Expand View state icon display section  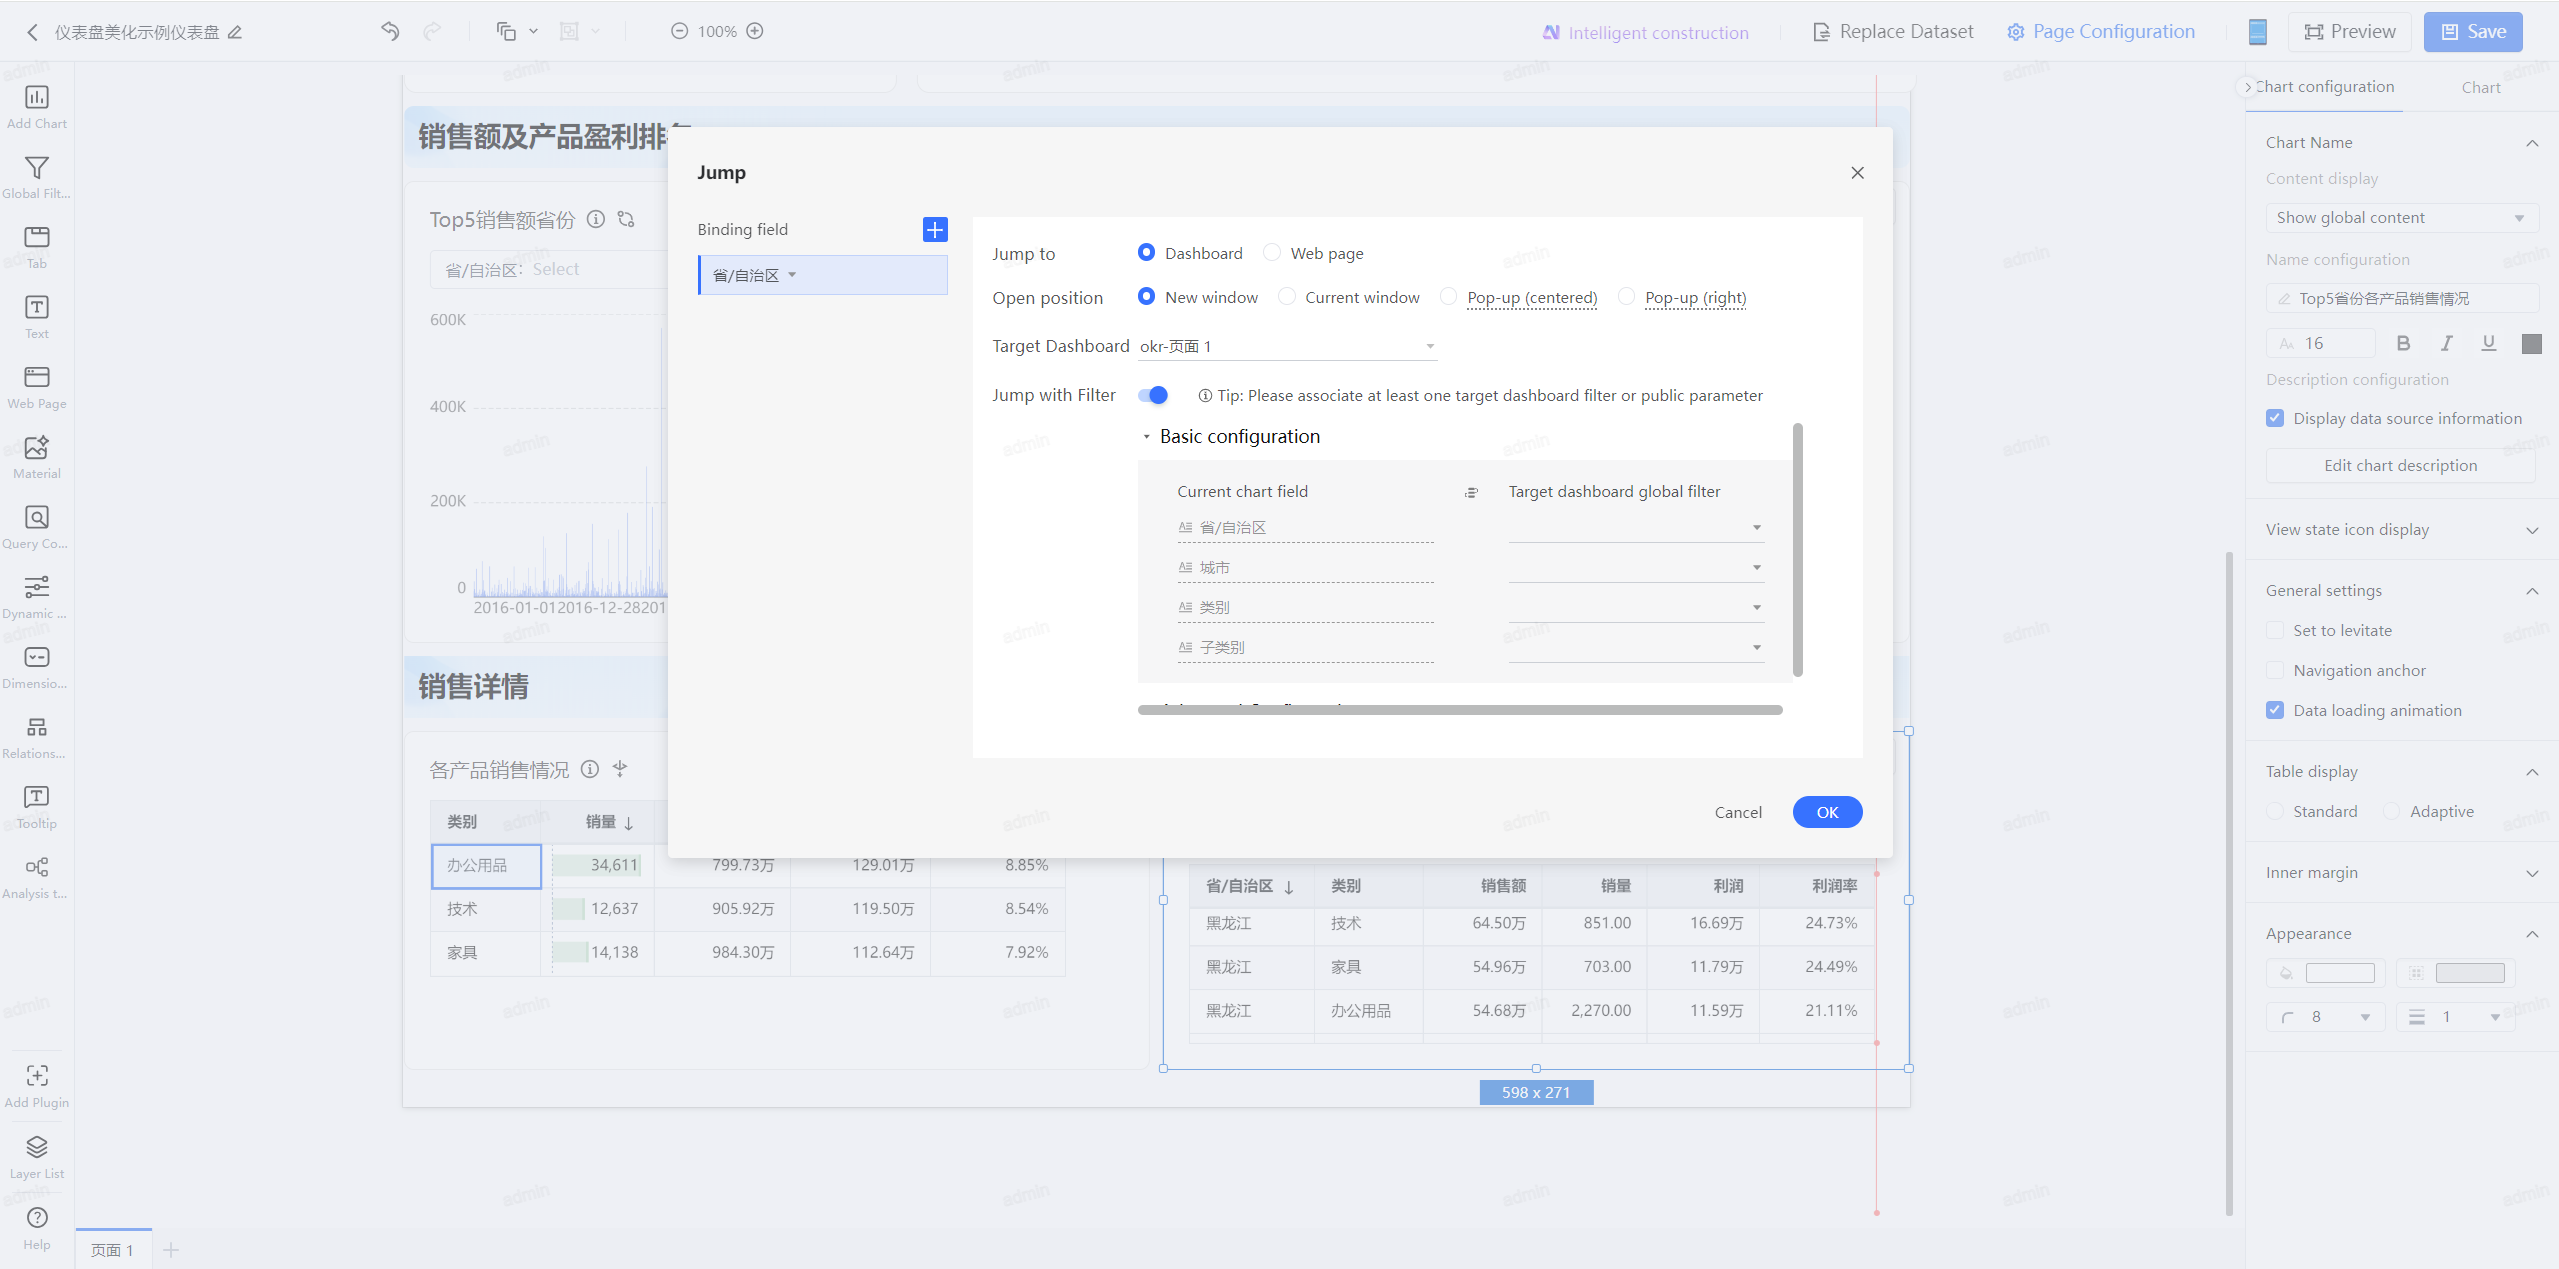2532,530
